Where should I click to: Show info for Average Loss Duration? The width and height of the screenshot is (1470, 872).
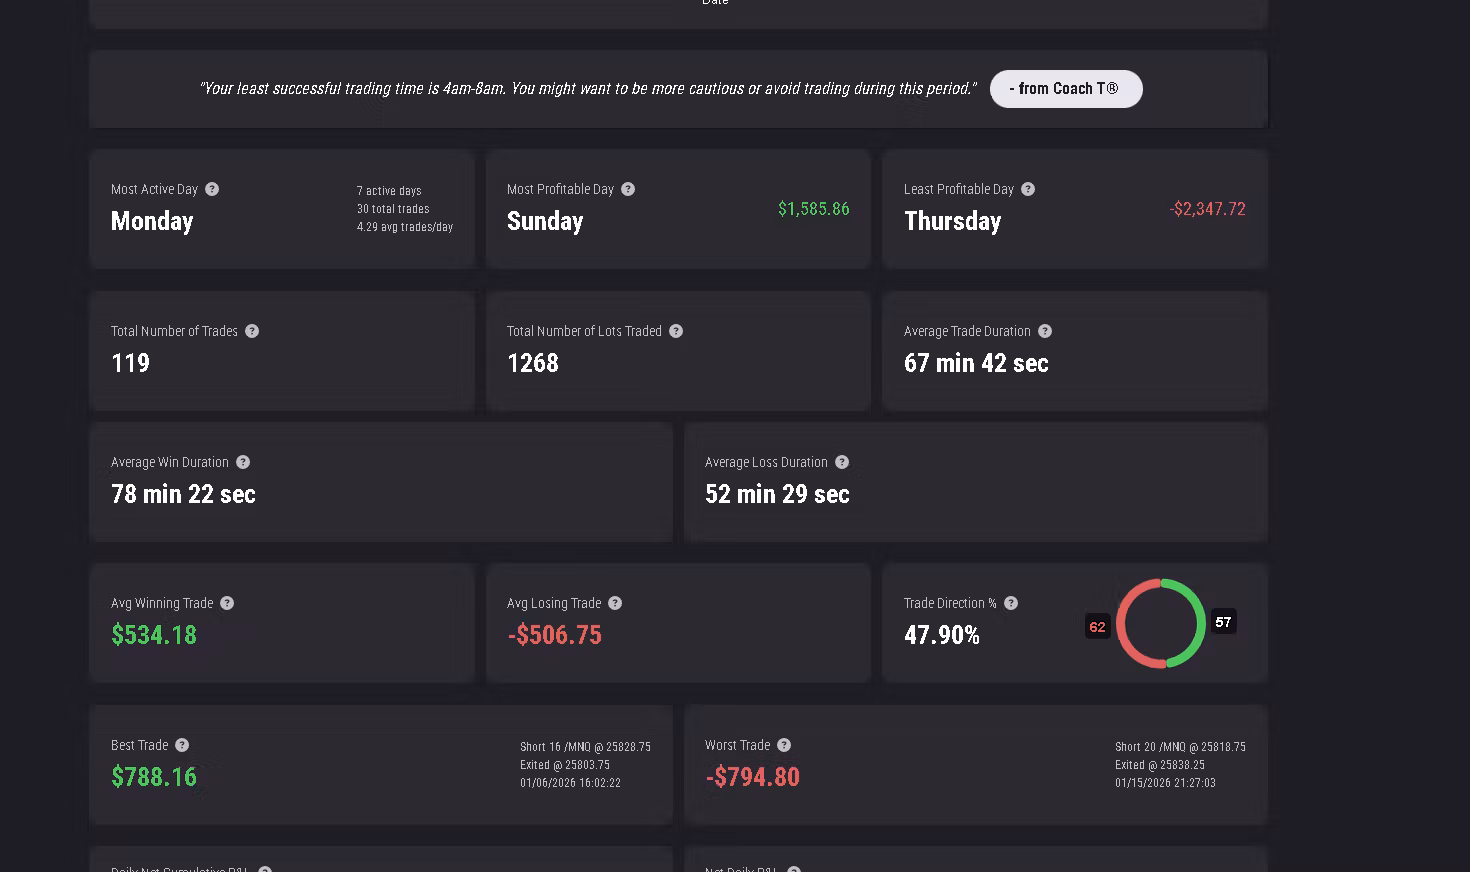(842, 462)
